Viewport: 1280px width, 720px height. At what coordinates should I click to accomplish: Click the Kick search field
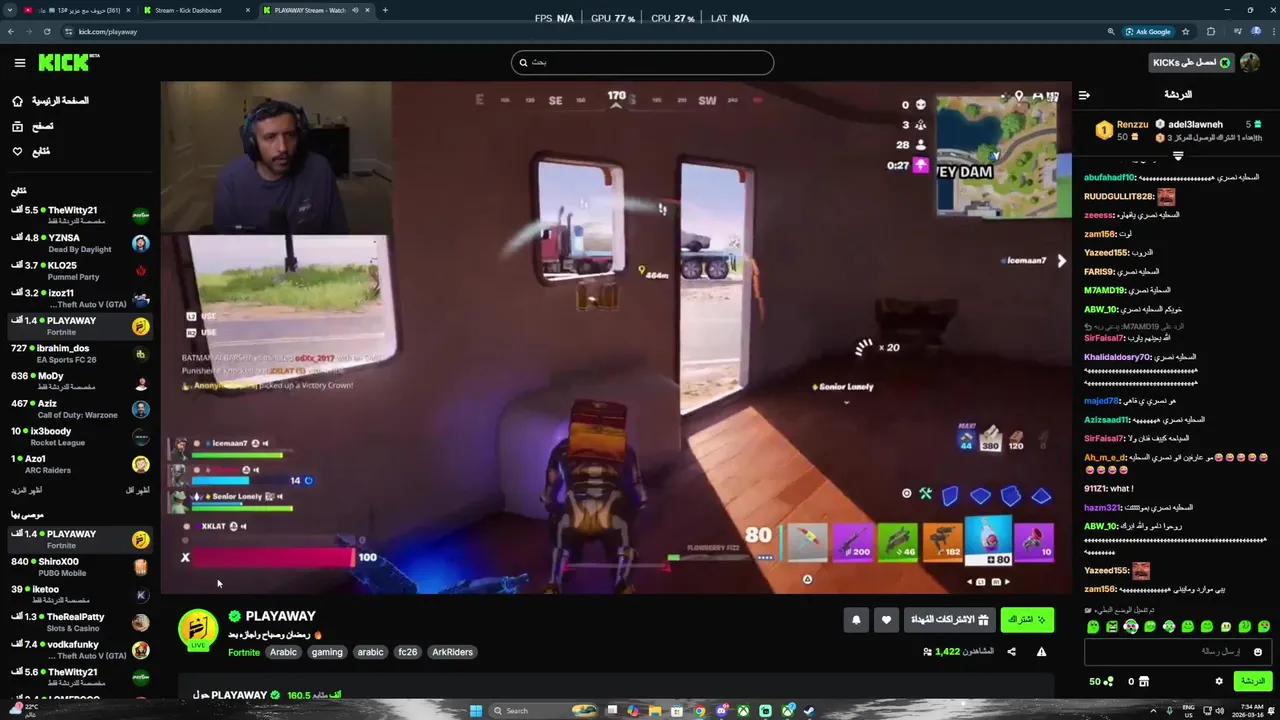click(x=642, y=62)
